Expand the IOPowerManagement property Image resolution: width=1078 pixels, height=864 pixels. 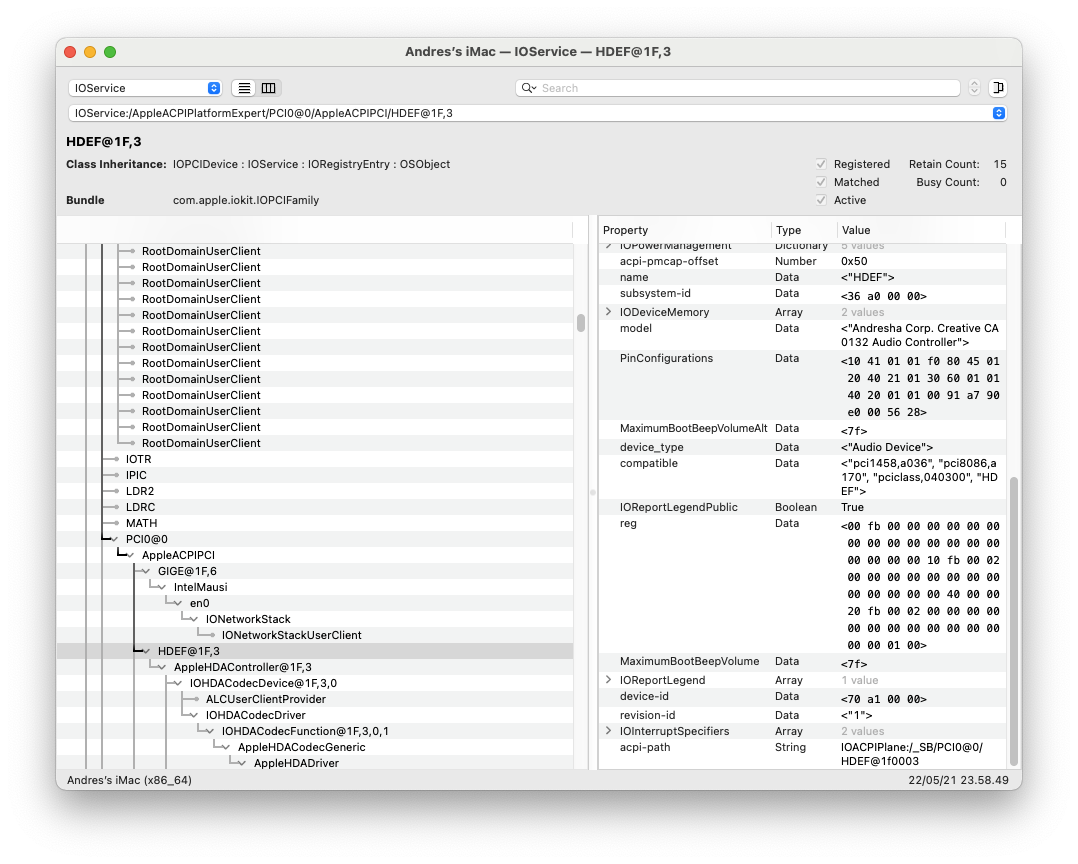[607, 244]
